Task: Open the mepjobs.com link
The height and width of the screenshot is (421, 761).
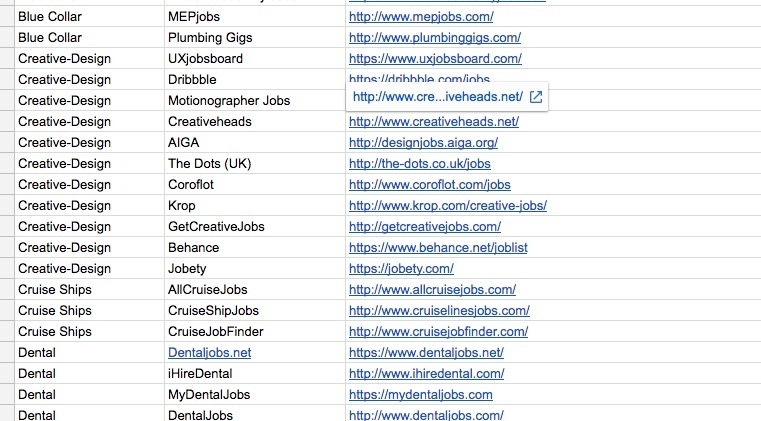Action: (x=421, y=17)
